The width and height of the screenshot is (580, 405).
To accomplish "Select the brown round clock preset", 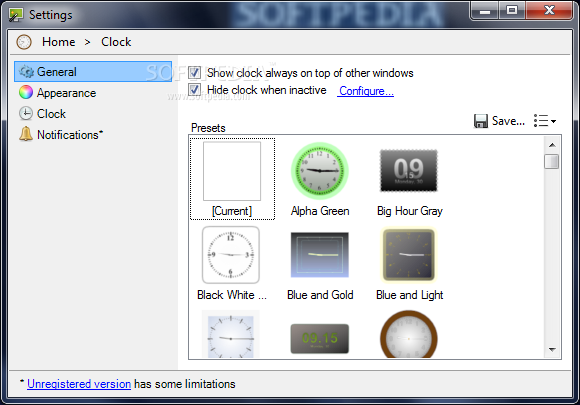I will click(x=409, y=334).
